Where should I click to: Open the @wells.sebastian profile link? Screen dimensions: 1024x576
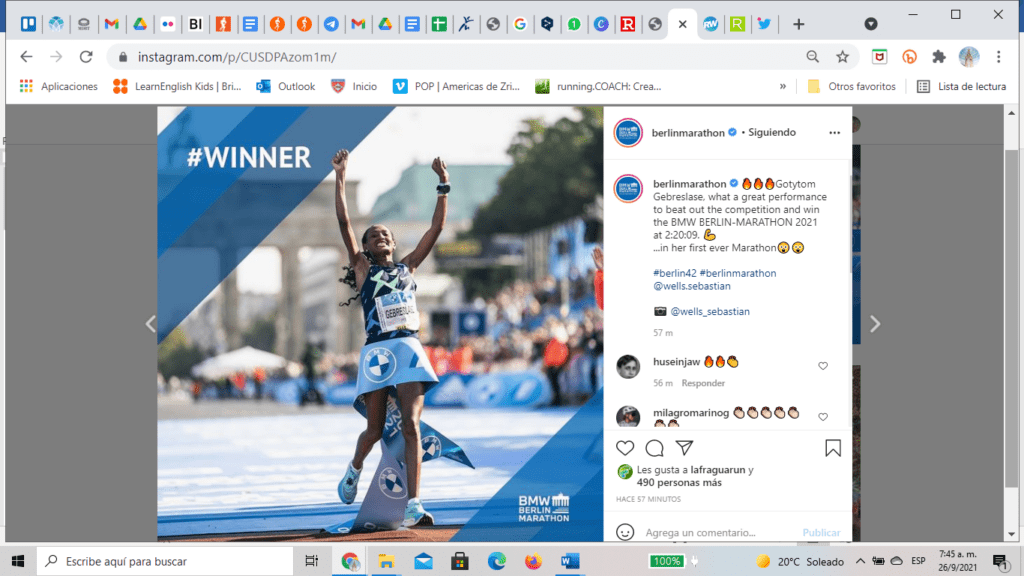click(692, 286)
